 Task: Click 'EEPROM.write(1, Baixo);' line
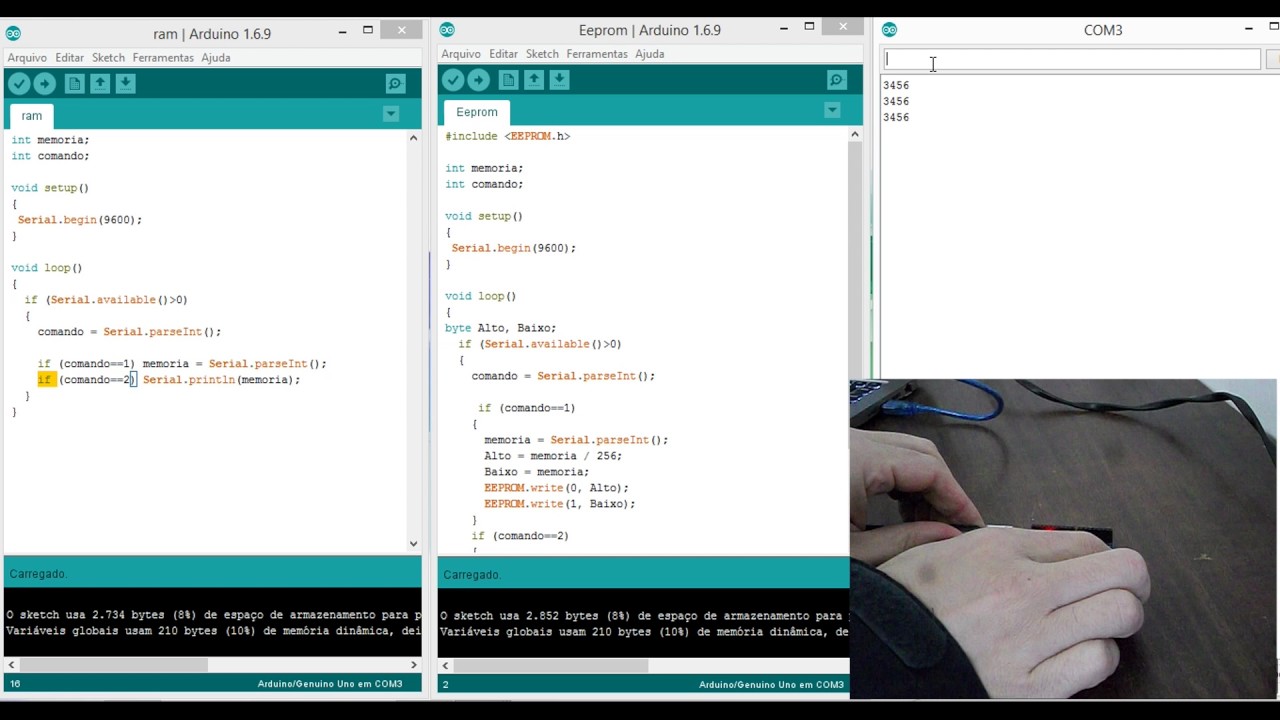(x=560, y=504)
